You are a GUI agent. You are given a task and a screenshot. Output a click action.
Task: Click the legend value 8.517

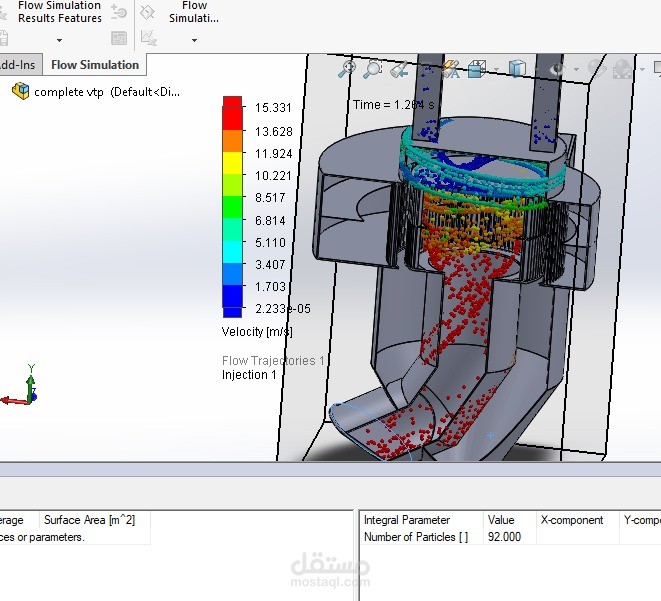[x=270, y=198]
